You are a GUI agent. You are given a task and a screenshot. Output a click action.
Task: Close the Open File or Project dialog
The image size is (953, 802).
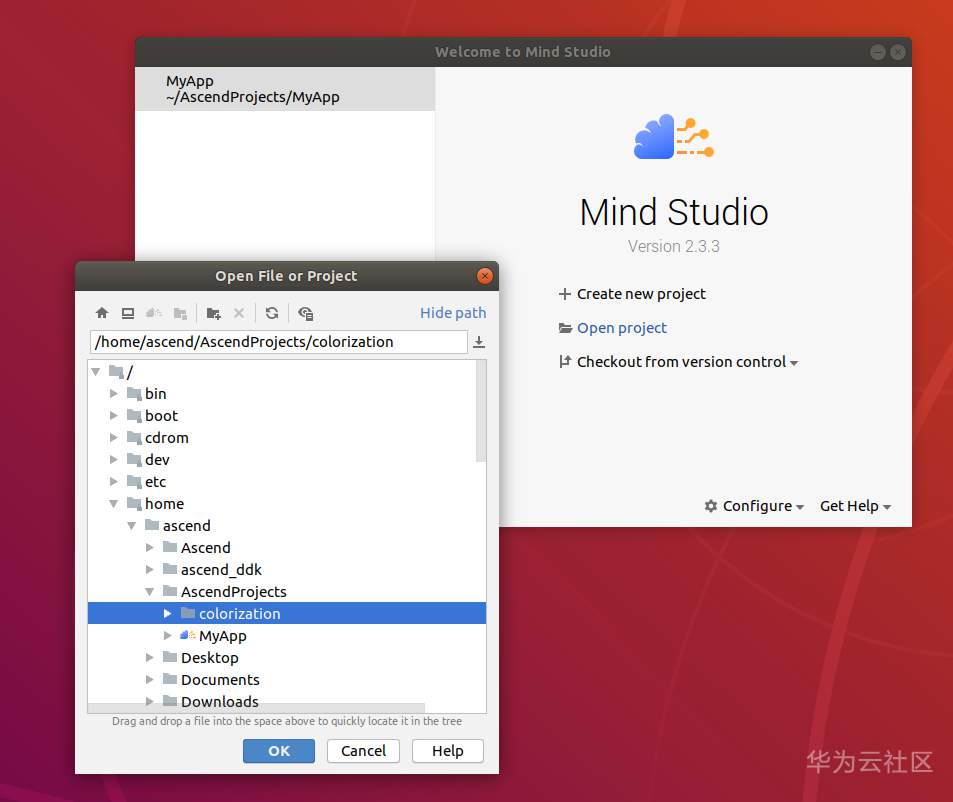pyautogui.click(x=484, y=276)
